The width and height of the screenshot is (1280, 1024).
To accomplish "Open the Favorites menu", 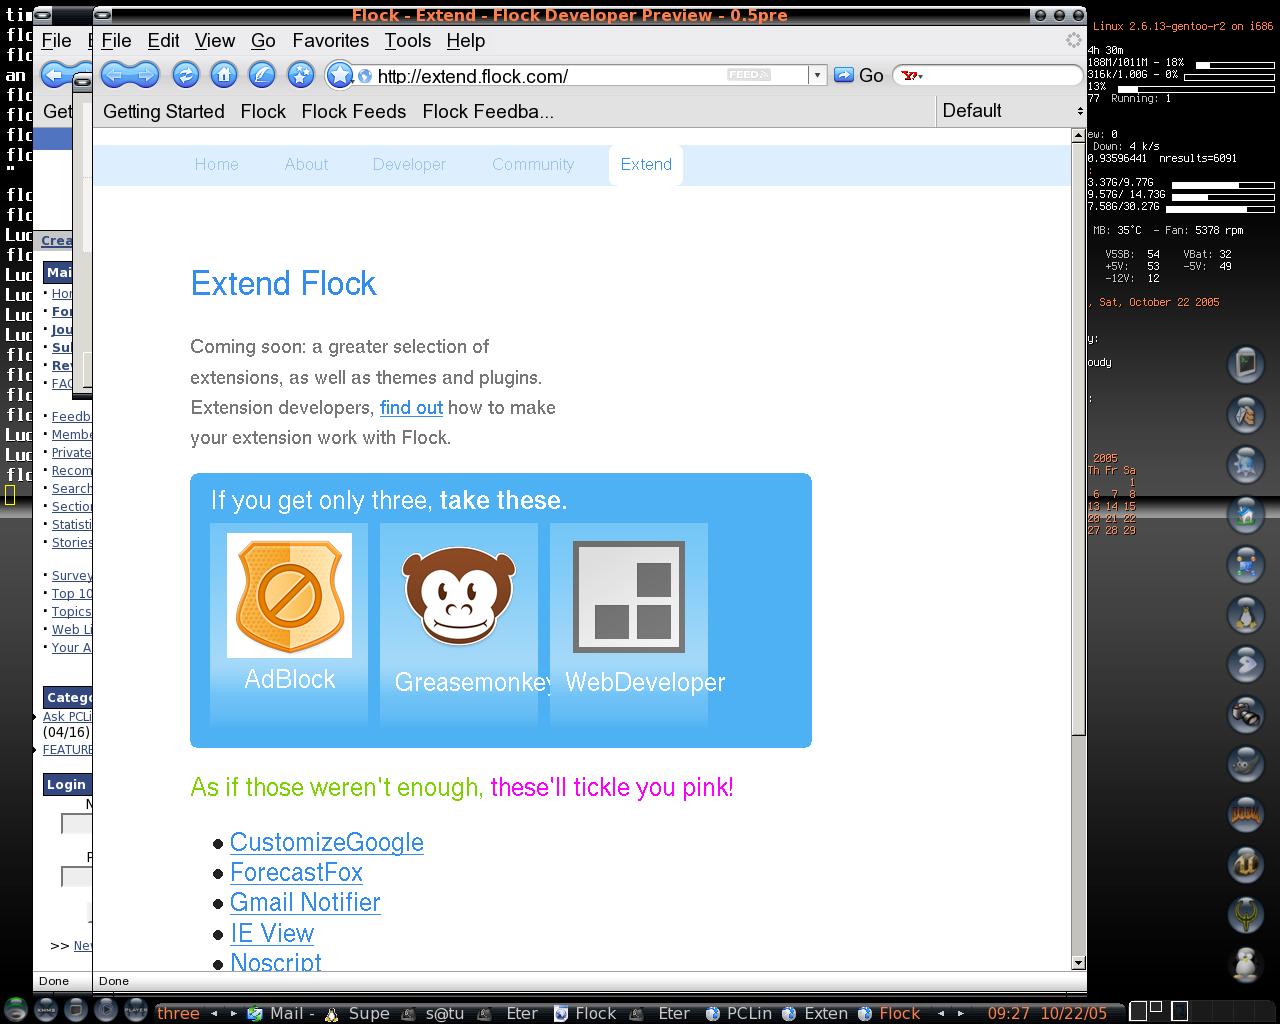I will coord(331,40).
